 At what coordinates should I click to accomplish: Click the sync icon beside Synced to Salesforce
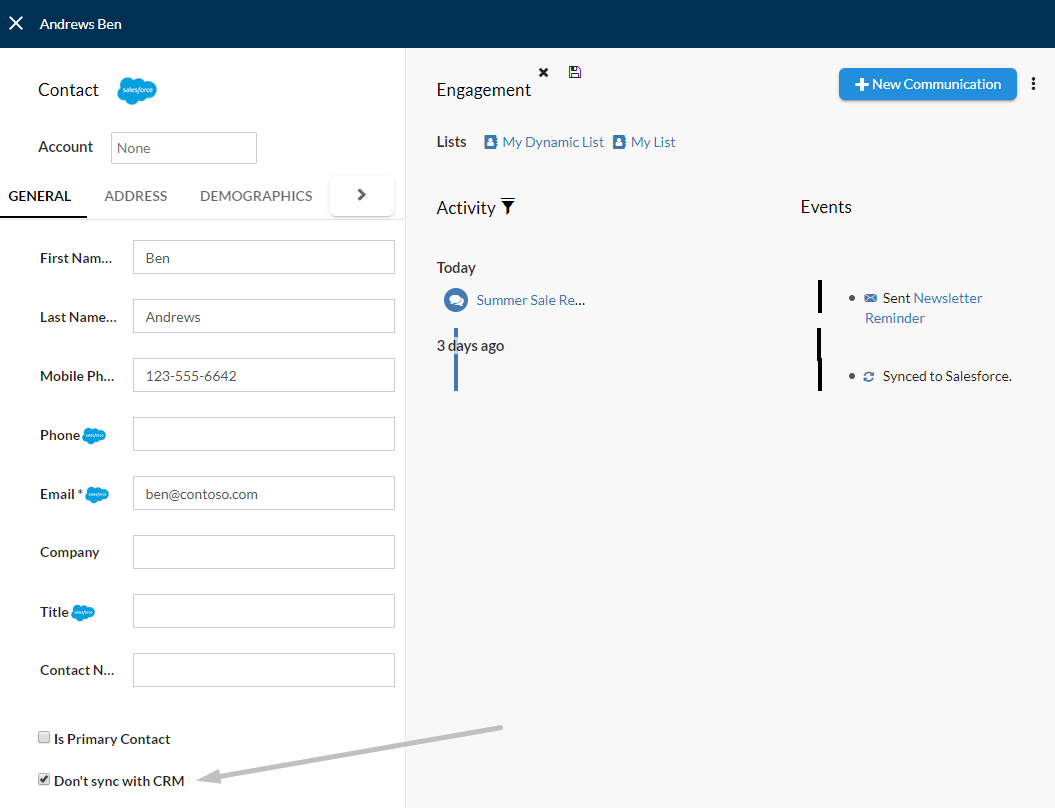869,377
